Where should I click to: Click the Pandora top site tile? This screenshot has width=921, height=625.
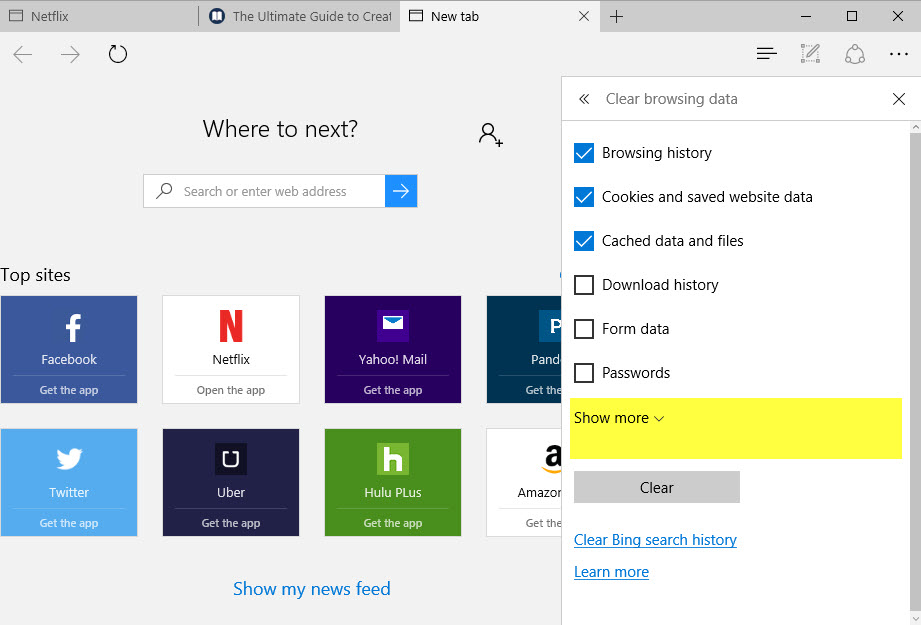(x=524, y=350)
